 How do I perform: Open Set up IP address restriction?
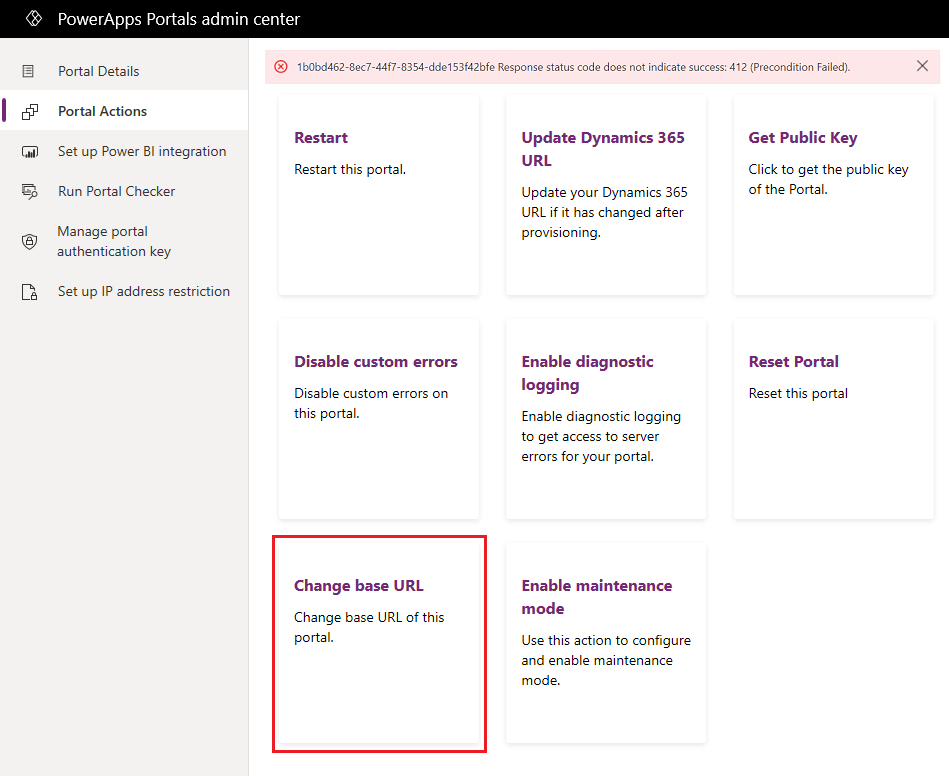(x=123, y=291)
